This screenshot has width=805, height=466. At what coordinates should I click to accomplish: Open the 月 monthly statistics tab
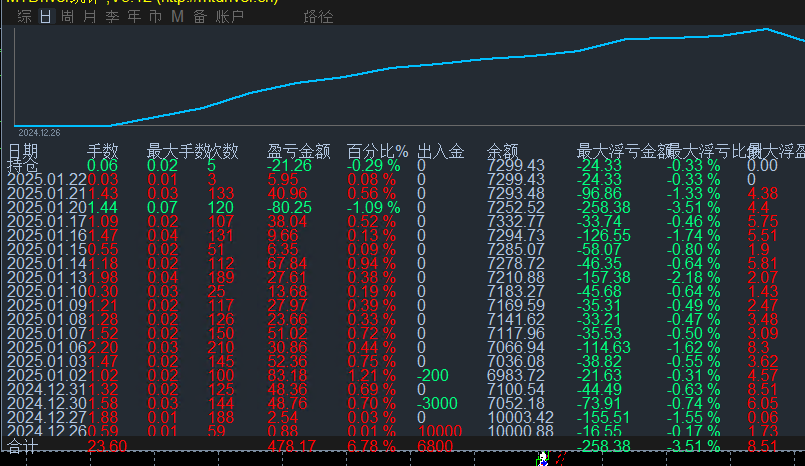tap(89, 16)
